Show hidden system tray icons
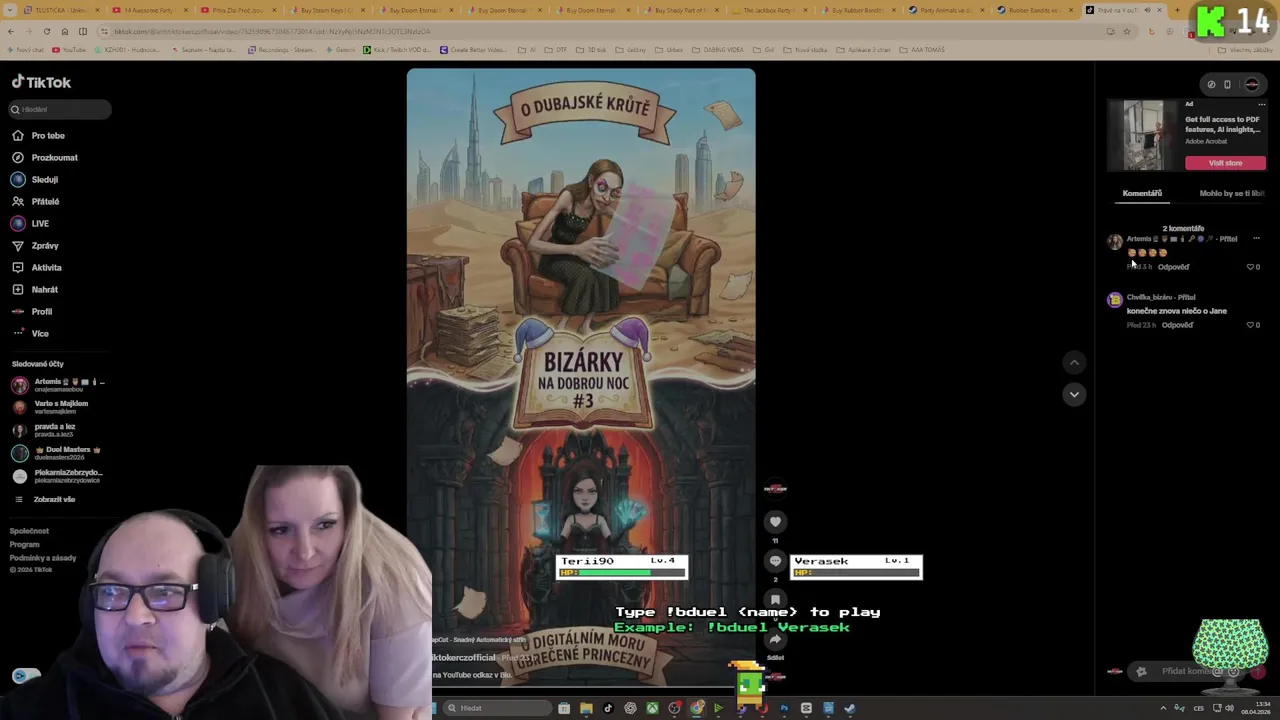The height and width of the screenshot is (720, 1280). (1163, 708)
